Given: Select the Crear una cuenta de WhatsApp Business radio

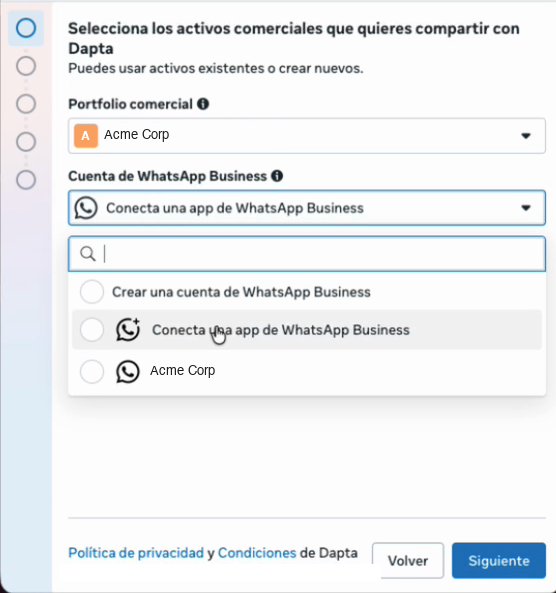Looking at the screenshot, I should (x=92, y=292).
